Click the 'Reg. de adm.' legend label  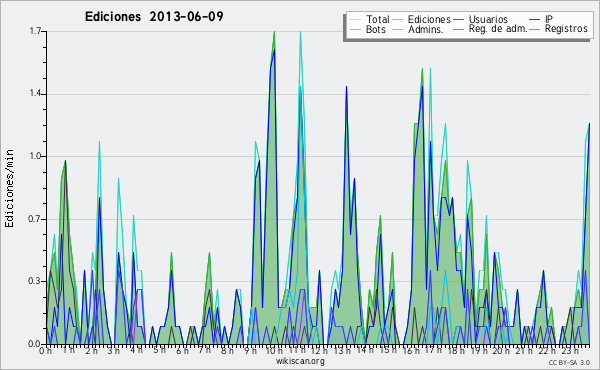tap(498, 29)
